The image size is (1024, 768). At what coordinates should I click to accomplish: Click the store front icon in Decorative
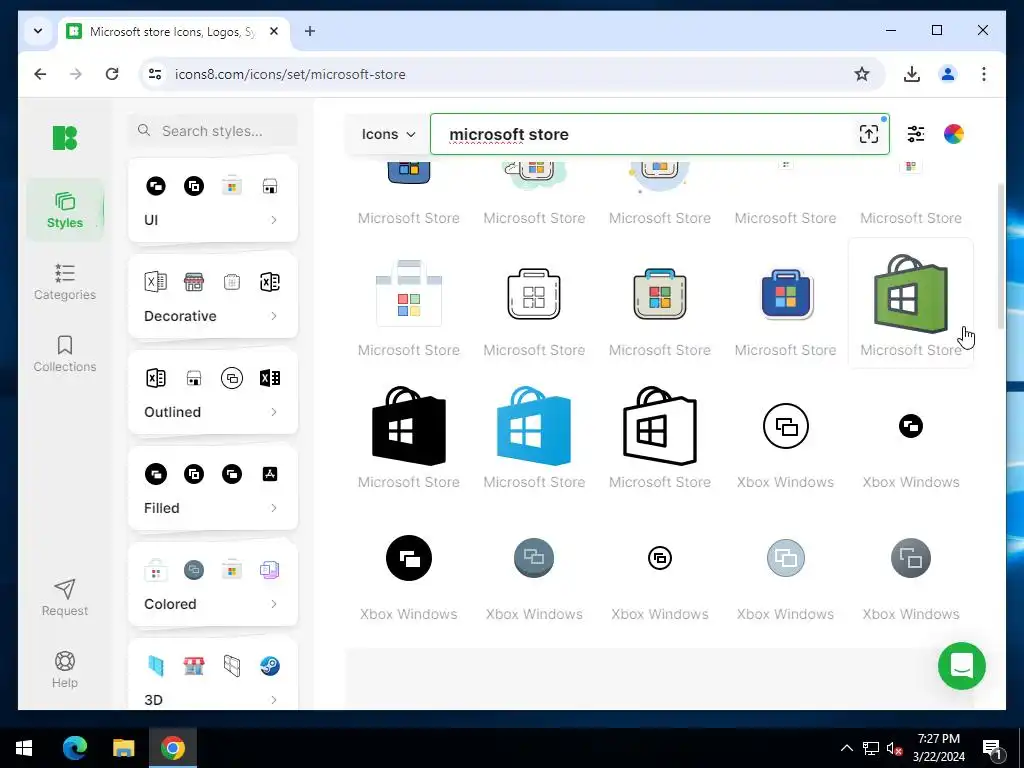click(194, 282)
